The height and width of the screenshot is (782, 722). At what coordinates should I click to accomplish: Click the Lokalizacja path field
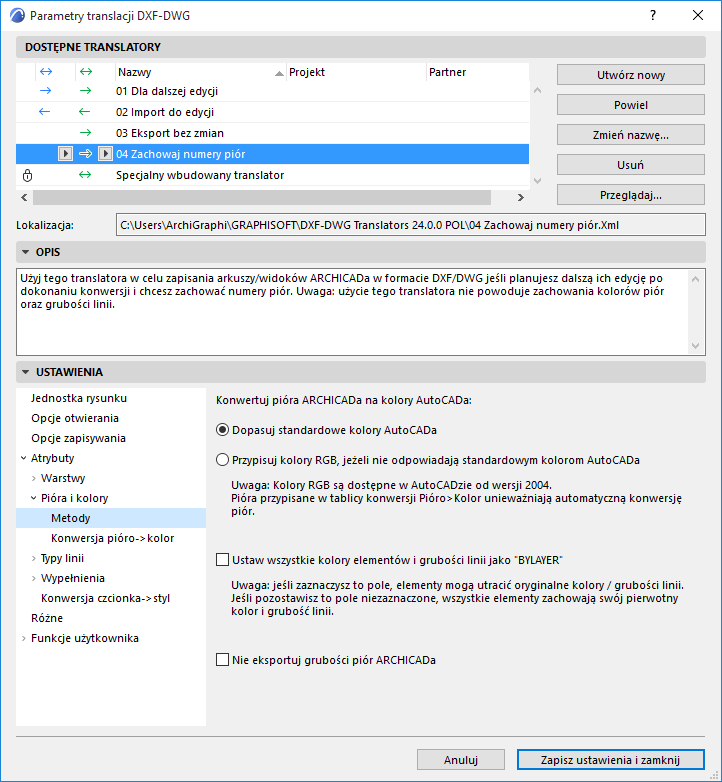click(x=411, y=225)
